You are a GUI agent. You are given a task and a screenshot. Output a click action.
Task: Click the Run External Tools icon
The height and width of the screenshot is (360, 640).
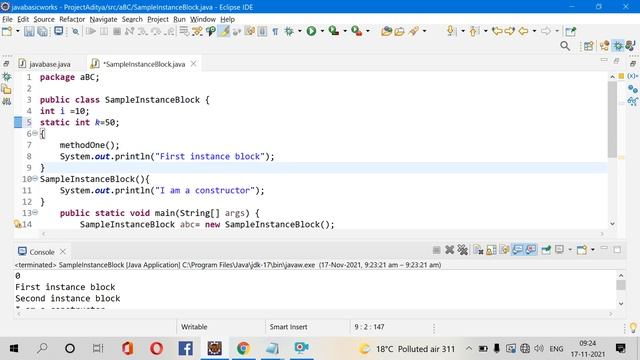tap(357, 31)
